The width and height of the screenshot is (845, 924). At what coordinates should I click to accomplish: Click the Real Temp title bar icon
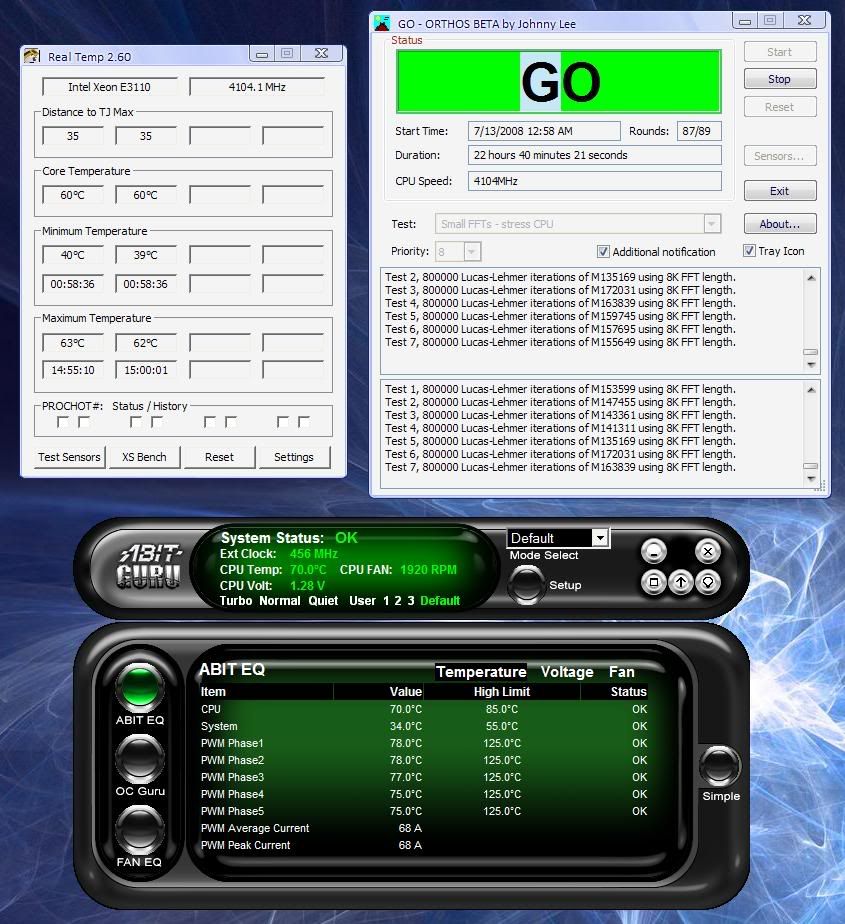click(x=32, y=56)
